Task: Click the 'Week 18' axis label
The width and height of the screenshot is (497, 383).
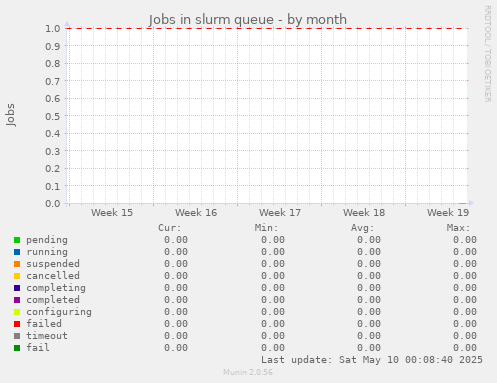Action: point(364,213)
